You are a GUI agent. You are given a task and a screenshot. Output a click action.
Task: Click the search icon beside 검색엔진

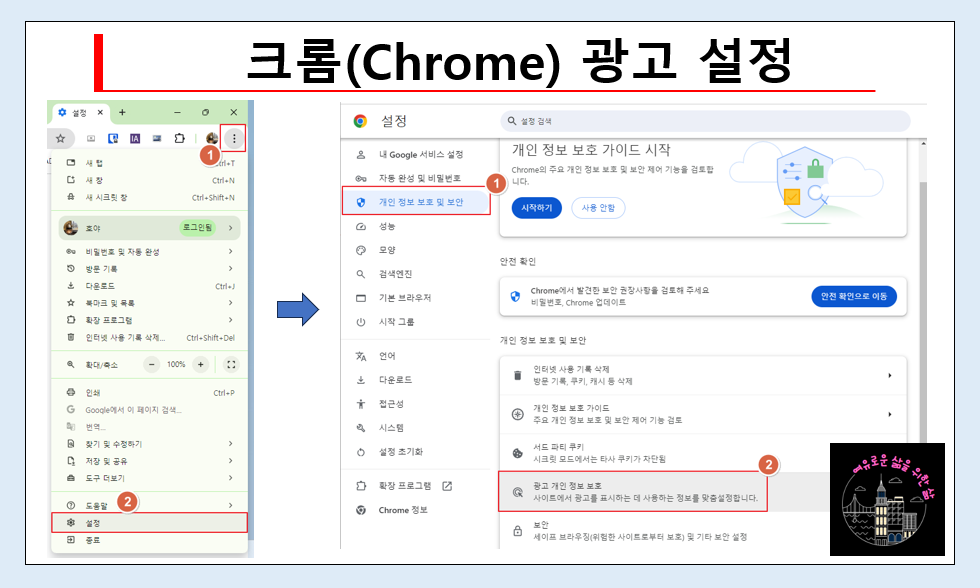tap(361, 274)
